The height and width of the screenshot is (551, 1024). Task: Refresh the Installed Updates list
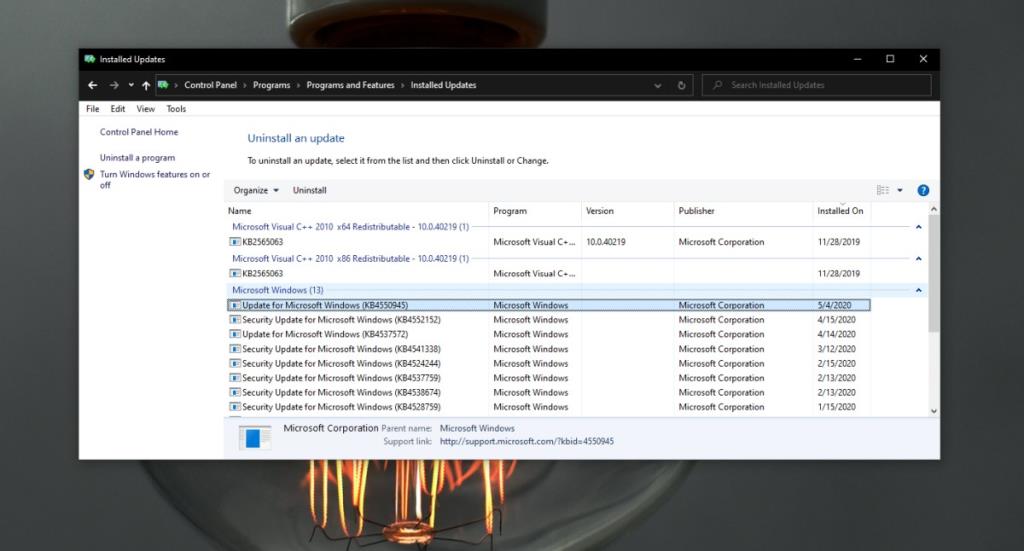pos(681,86)
